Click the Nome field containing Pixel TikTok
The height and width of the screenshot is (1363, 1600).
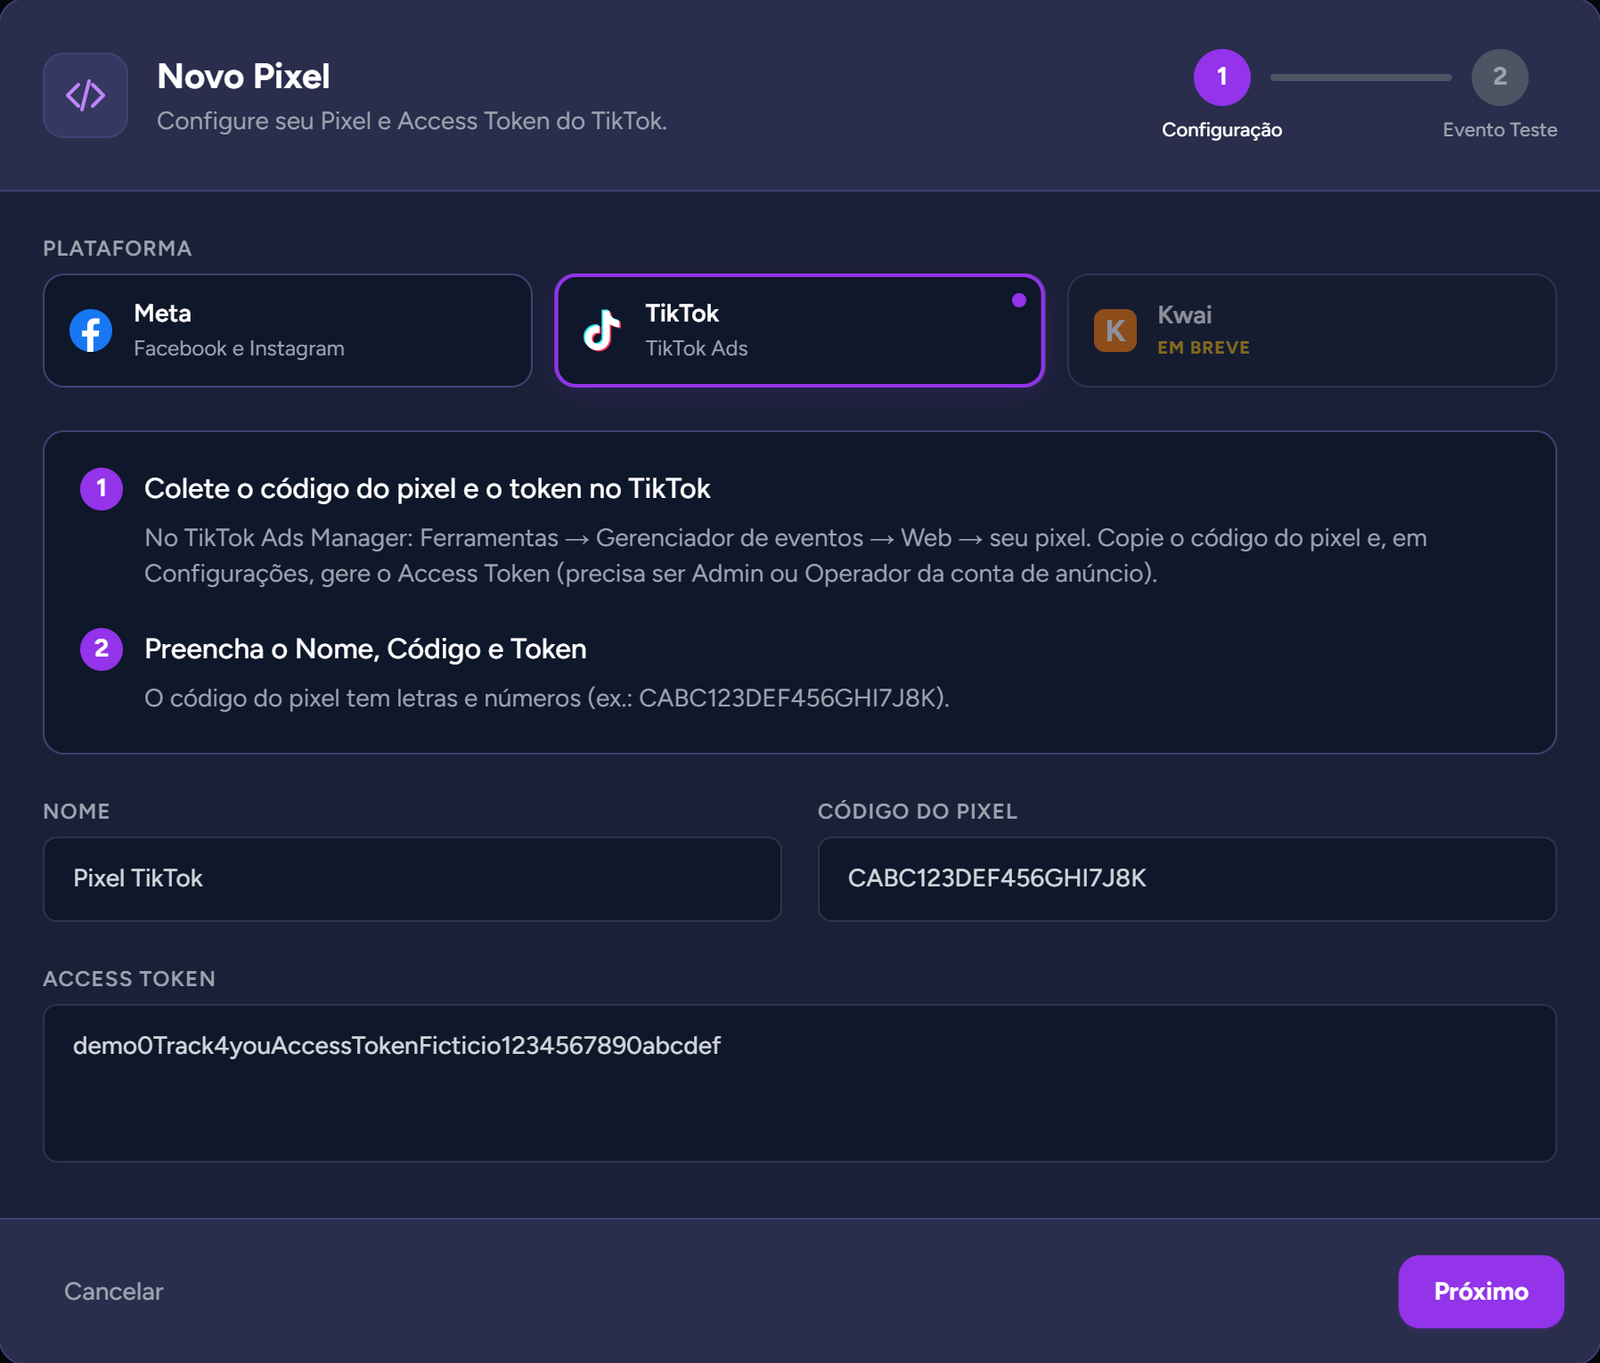(412, 879)
